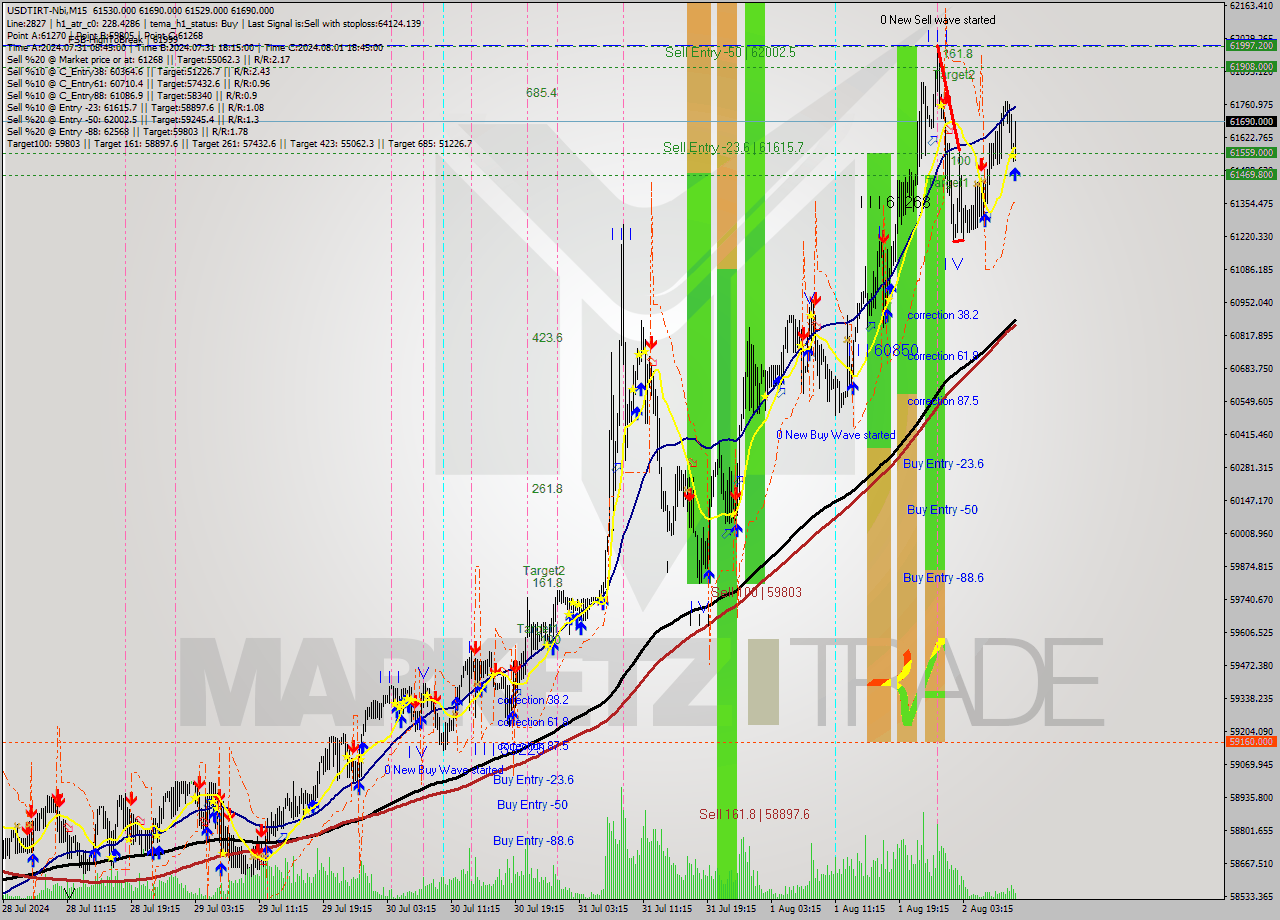The width and height of the screenshot is (1280, 920).
Task: Select the 'Sell %20 @ Entry -50: 62002.5' line
Action: point(132,119)
